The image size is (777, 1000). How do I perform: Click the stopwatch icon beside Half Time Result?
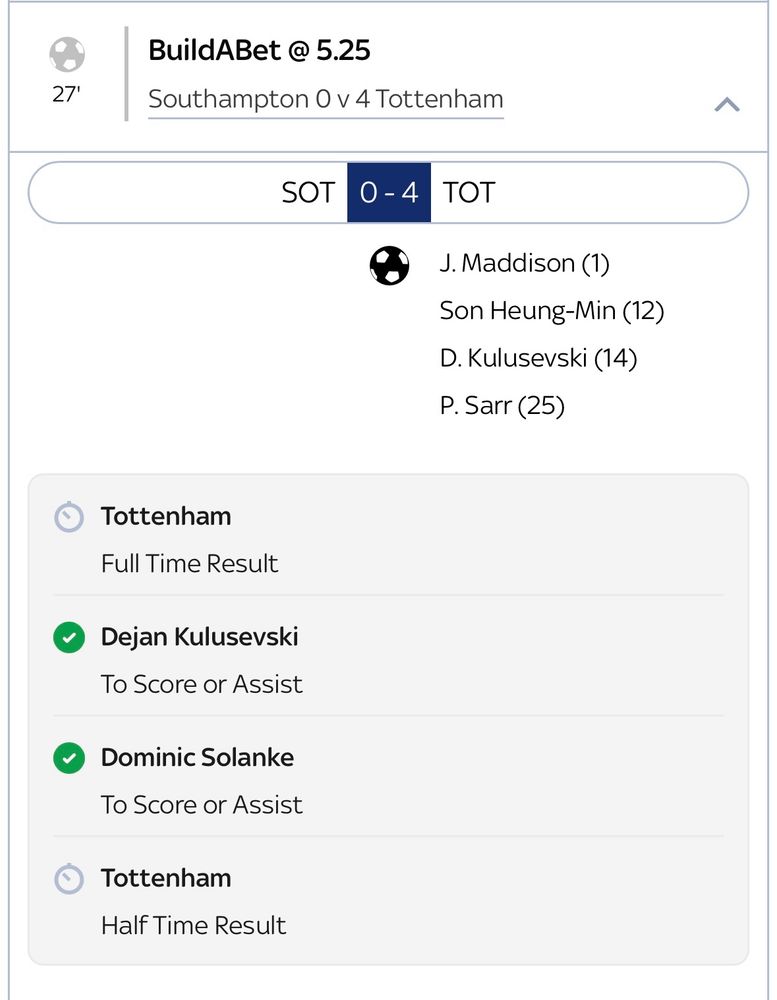coord(68,879)
